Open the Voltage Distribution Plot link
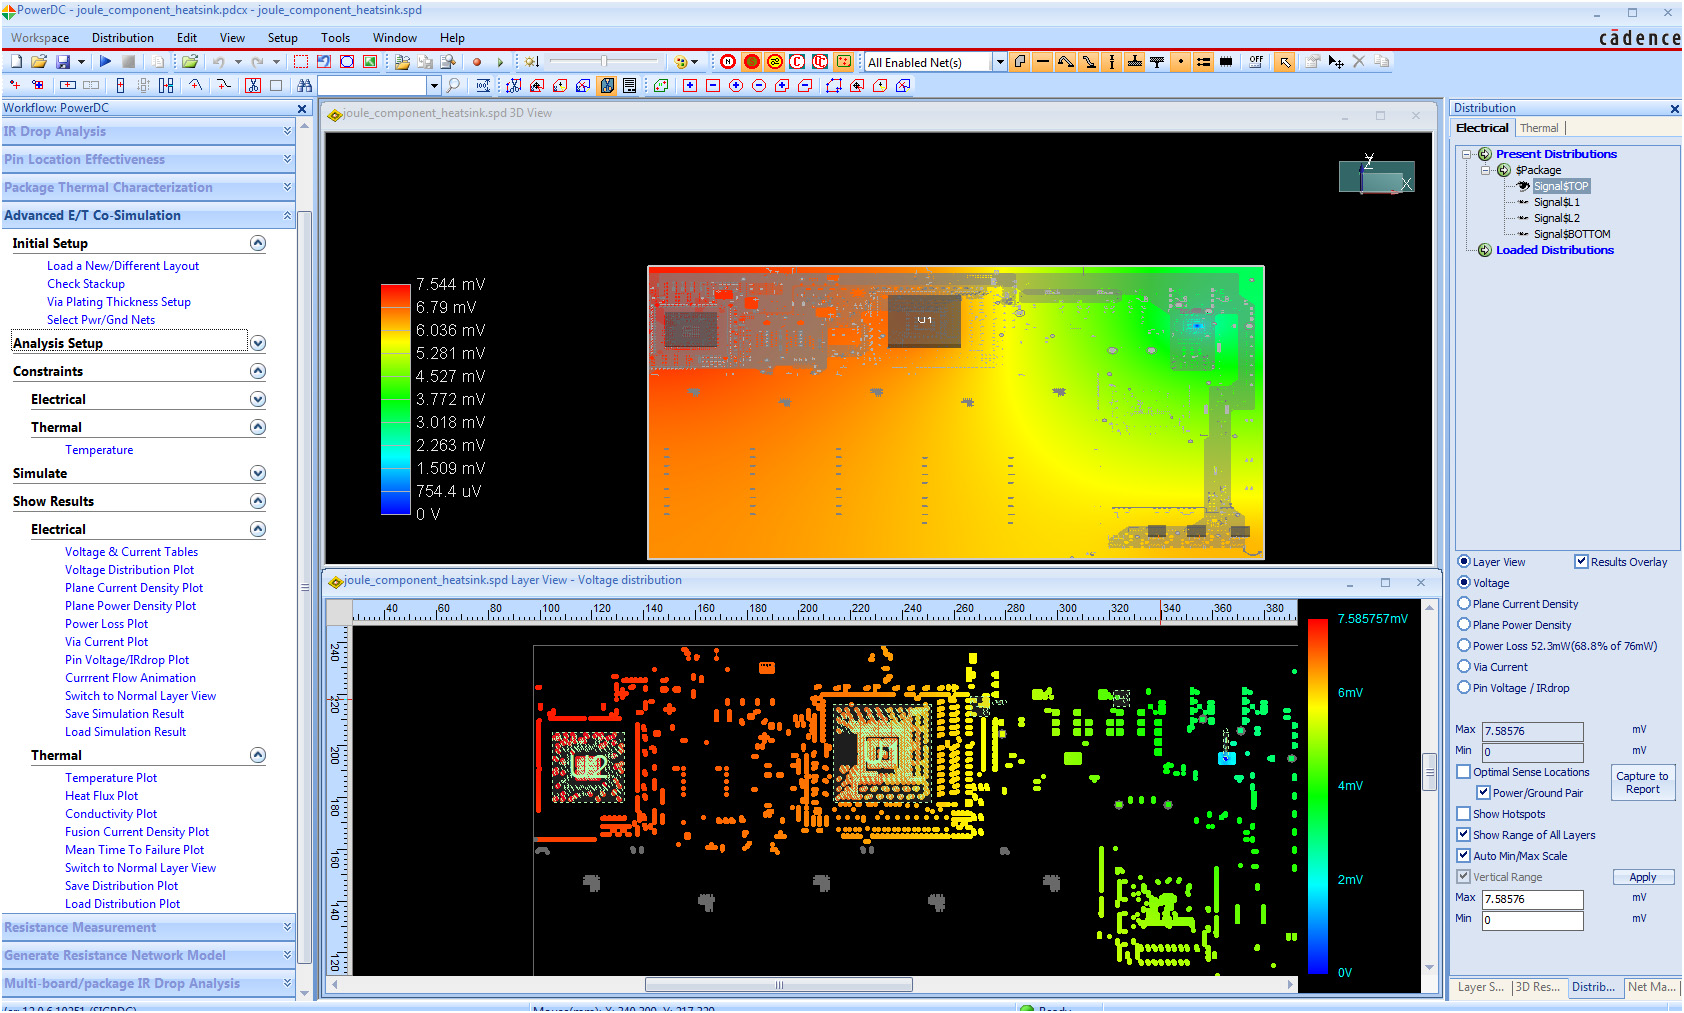This screenshot has height=1013, width=1684. [129, 570]
